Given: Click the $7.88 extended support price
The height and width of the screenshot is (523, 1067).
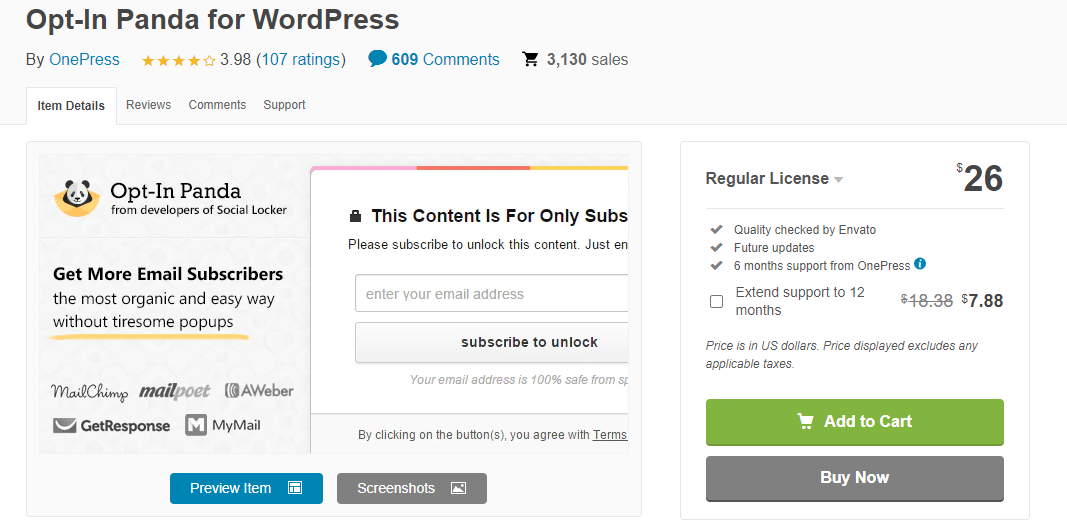Looking at the screenshot, I should tap(983, 301).
